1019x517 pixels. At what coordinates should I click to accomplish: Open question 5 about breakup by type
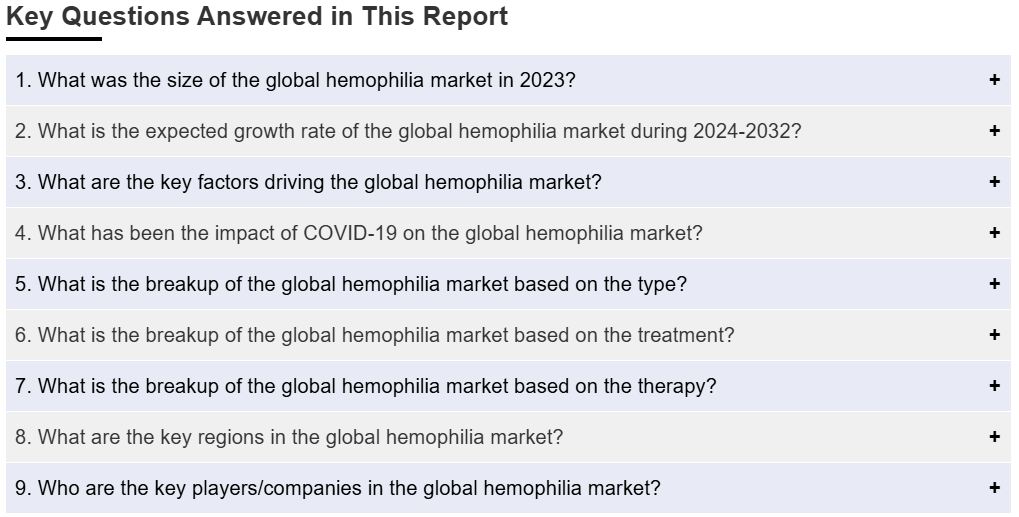pyautogui.click(x=508, y=284)
